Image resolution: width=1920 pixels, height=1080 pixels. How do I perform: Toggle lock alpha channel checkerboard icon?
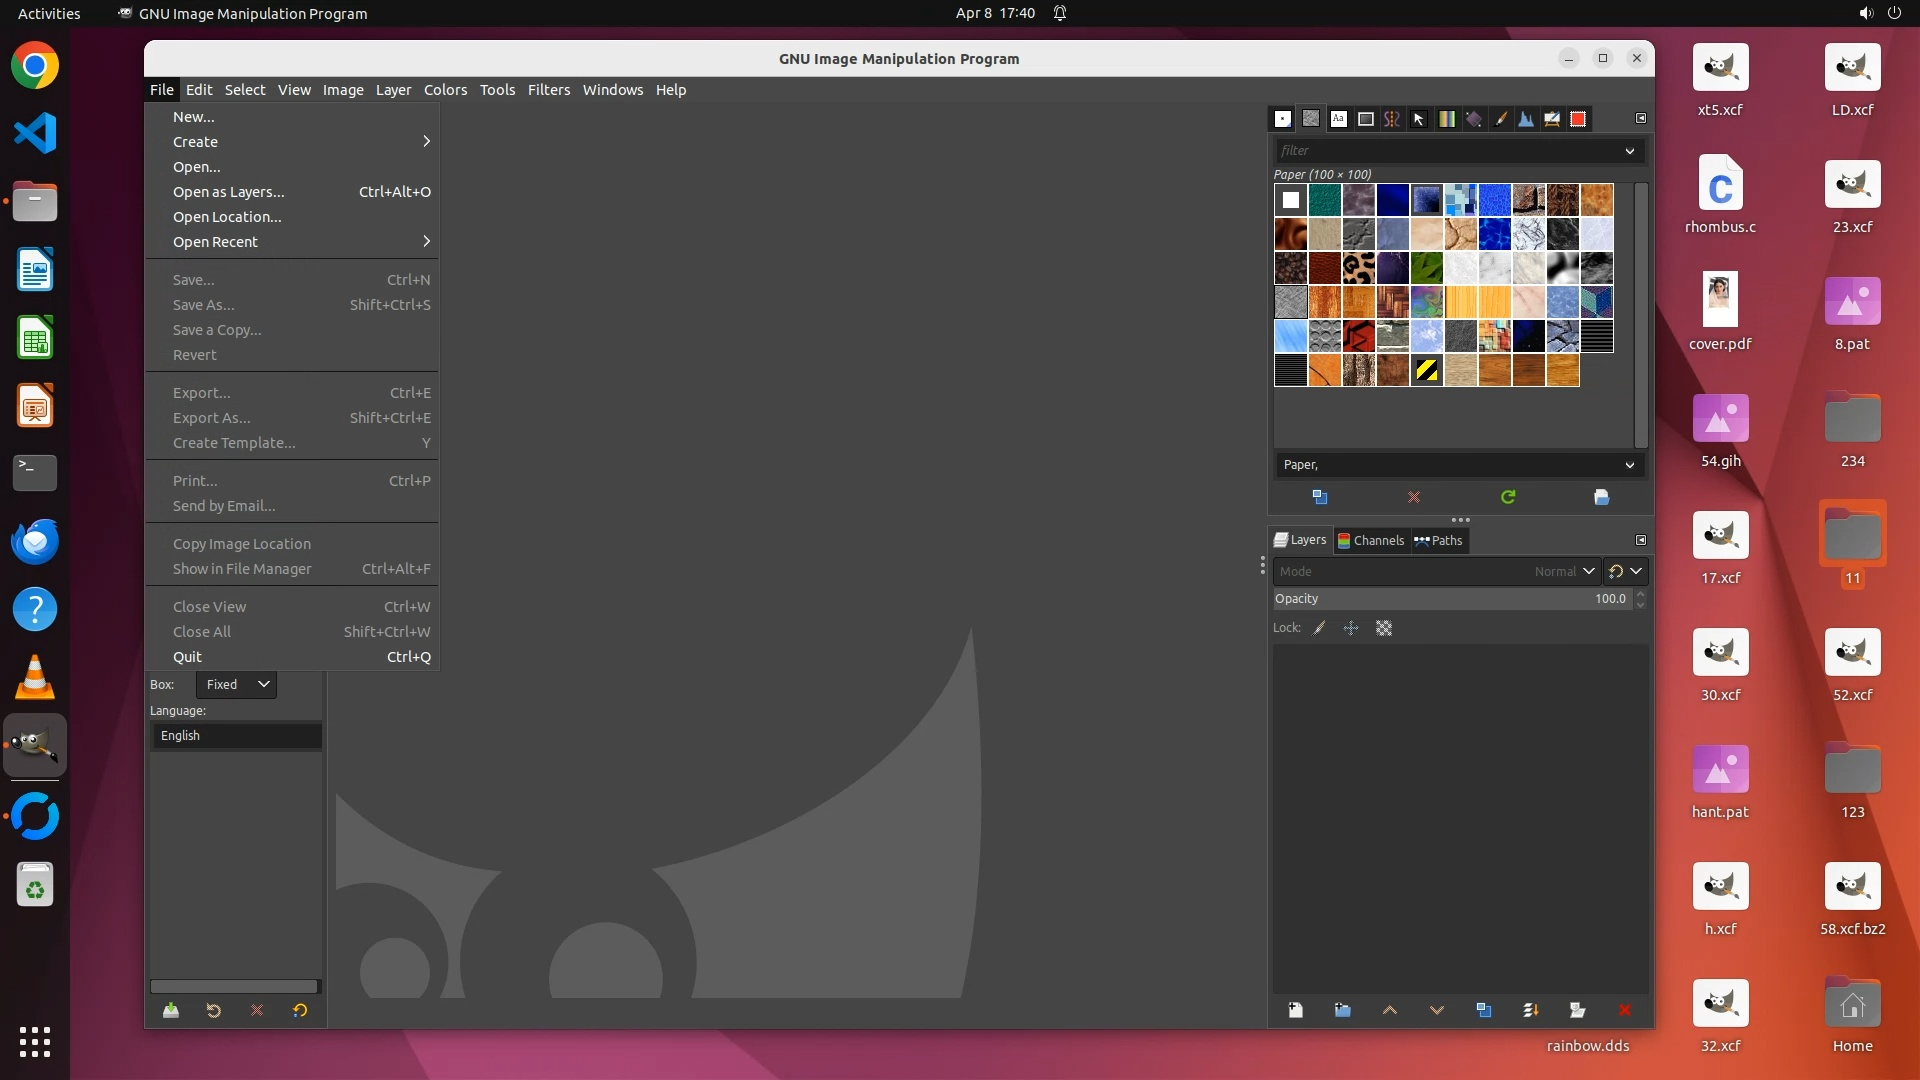[x=1384, y=628]
